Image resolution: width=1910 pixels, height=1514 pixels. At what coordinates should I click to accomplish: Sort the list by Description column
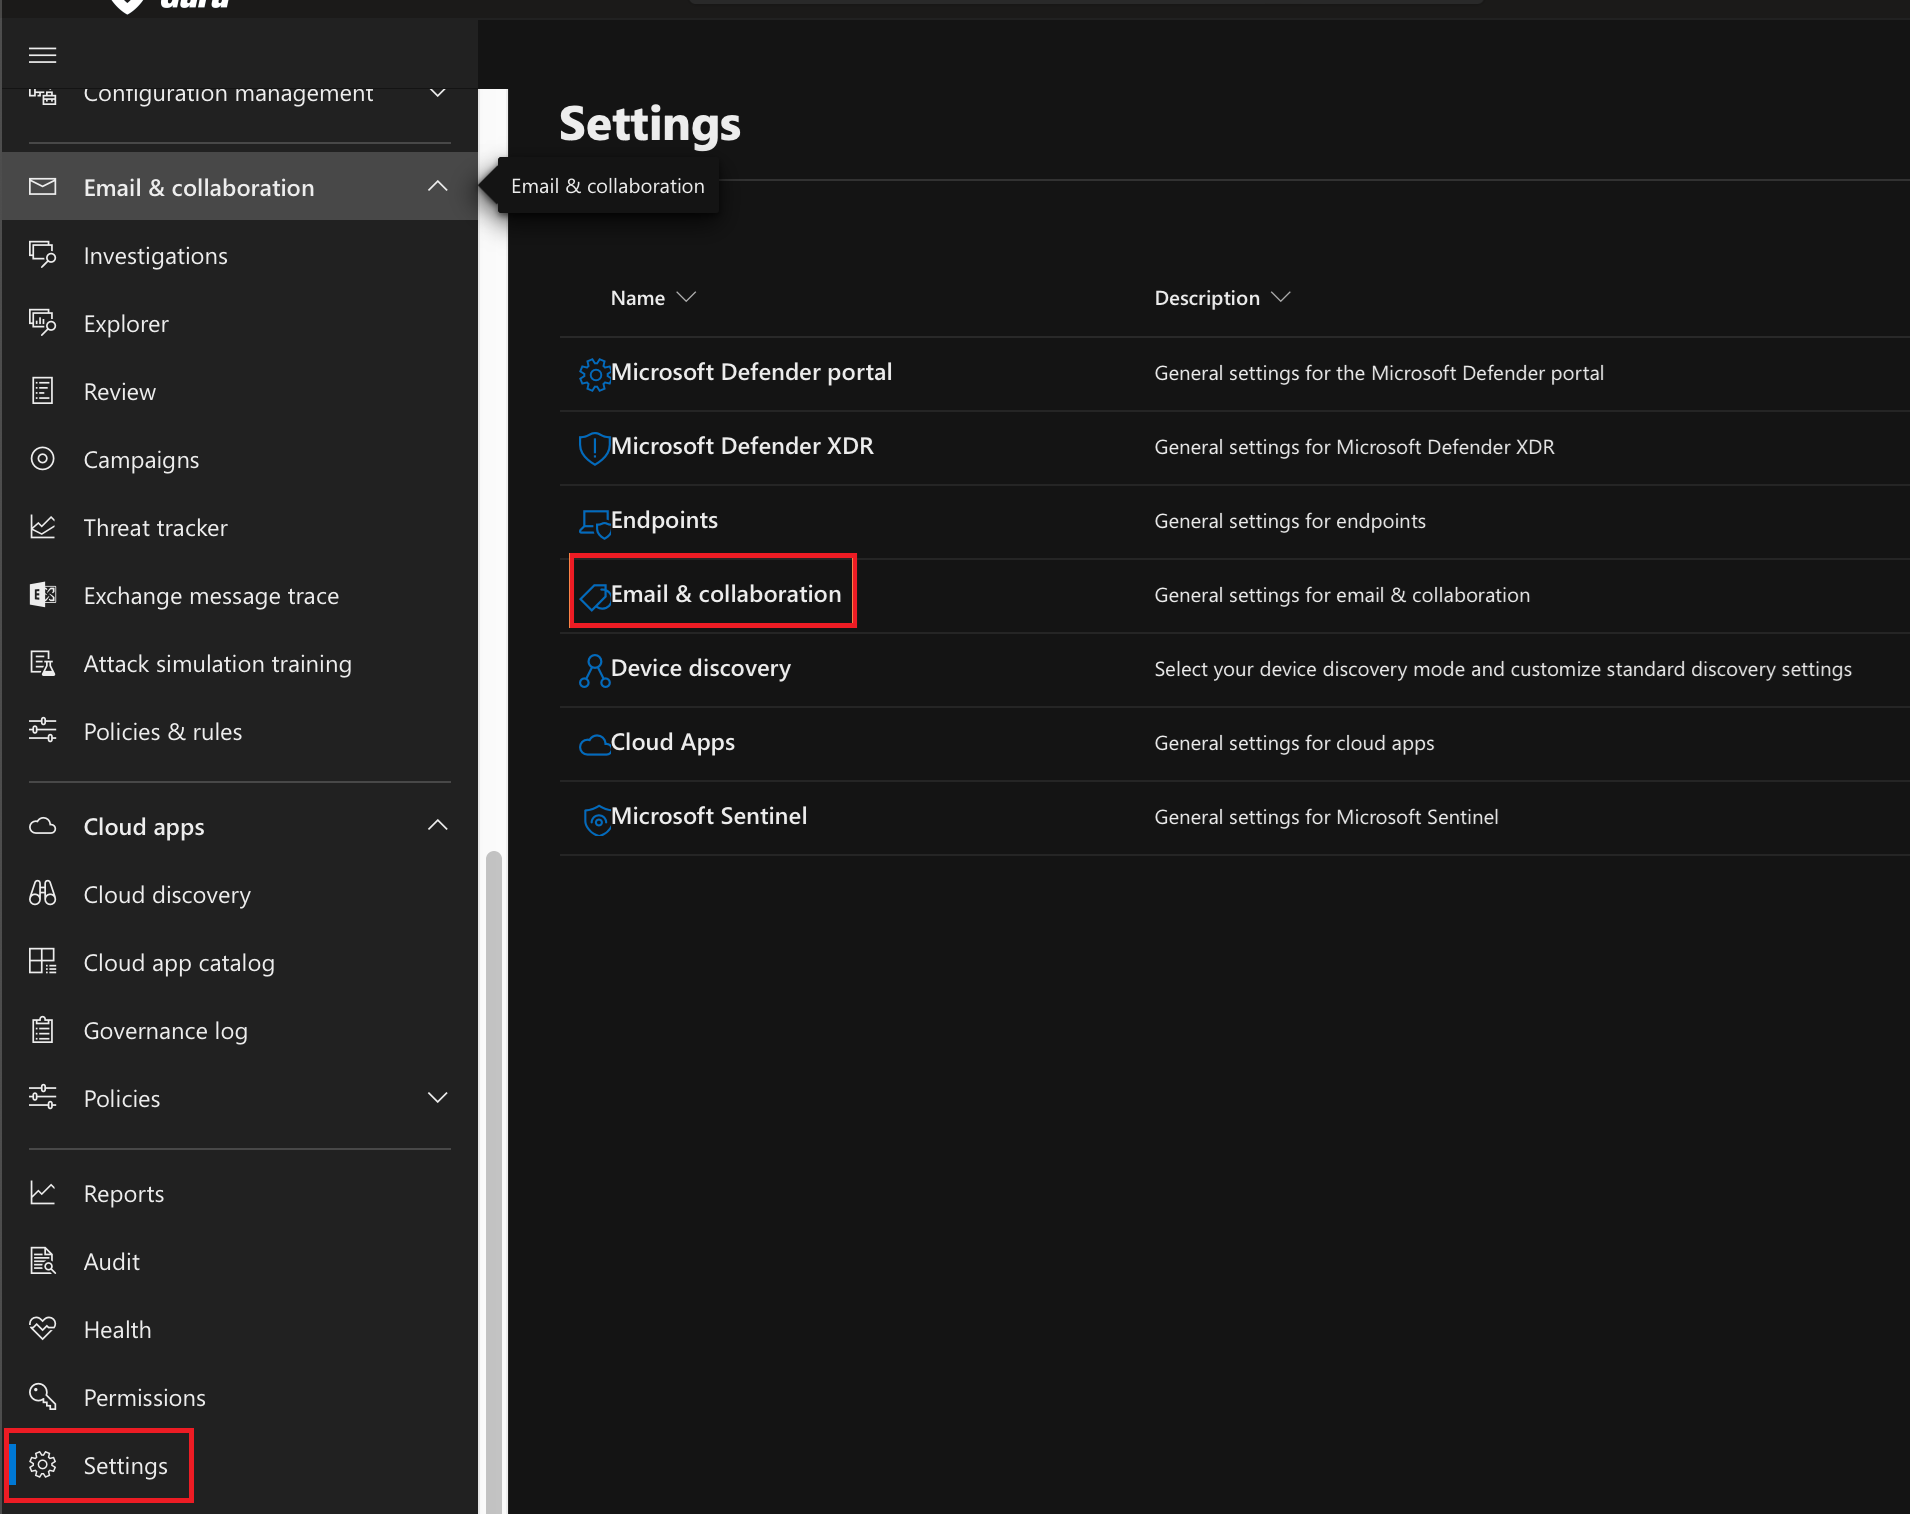(x=1222, y=298)
